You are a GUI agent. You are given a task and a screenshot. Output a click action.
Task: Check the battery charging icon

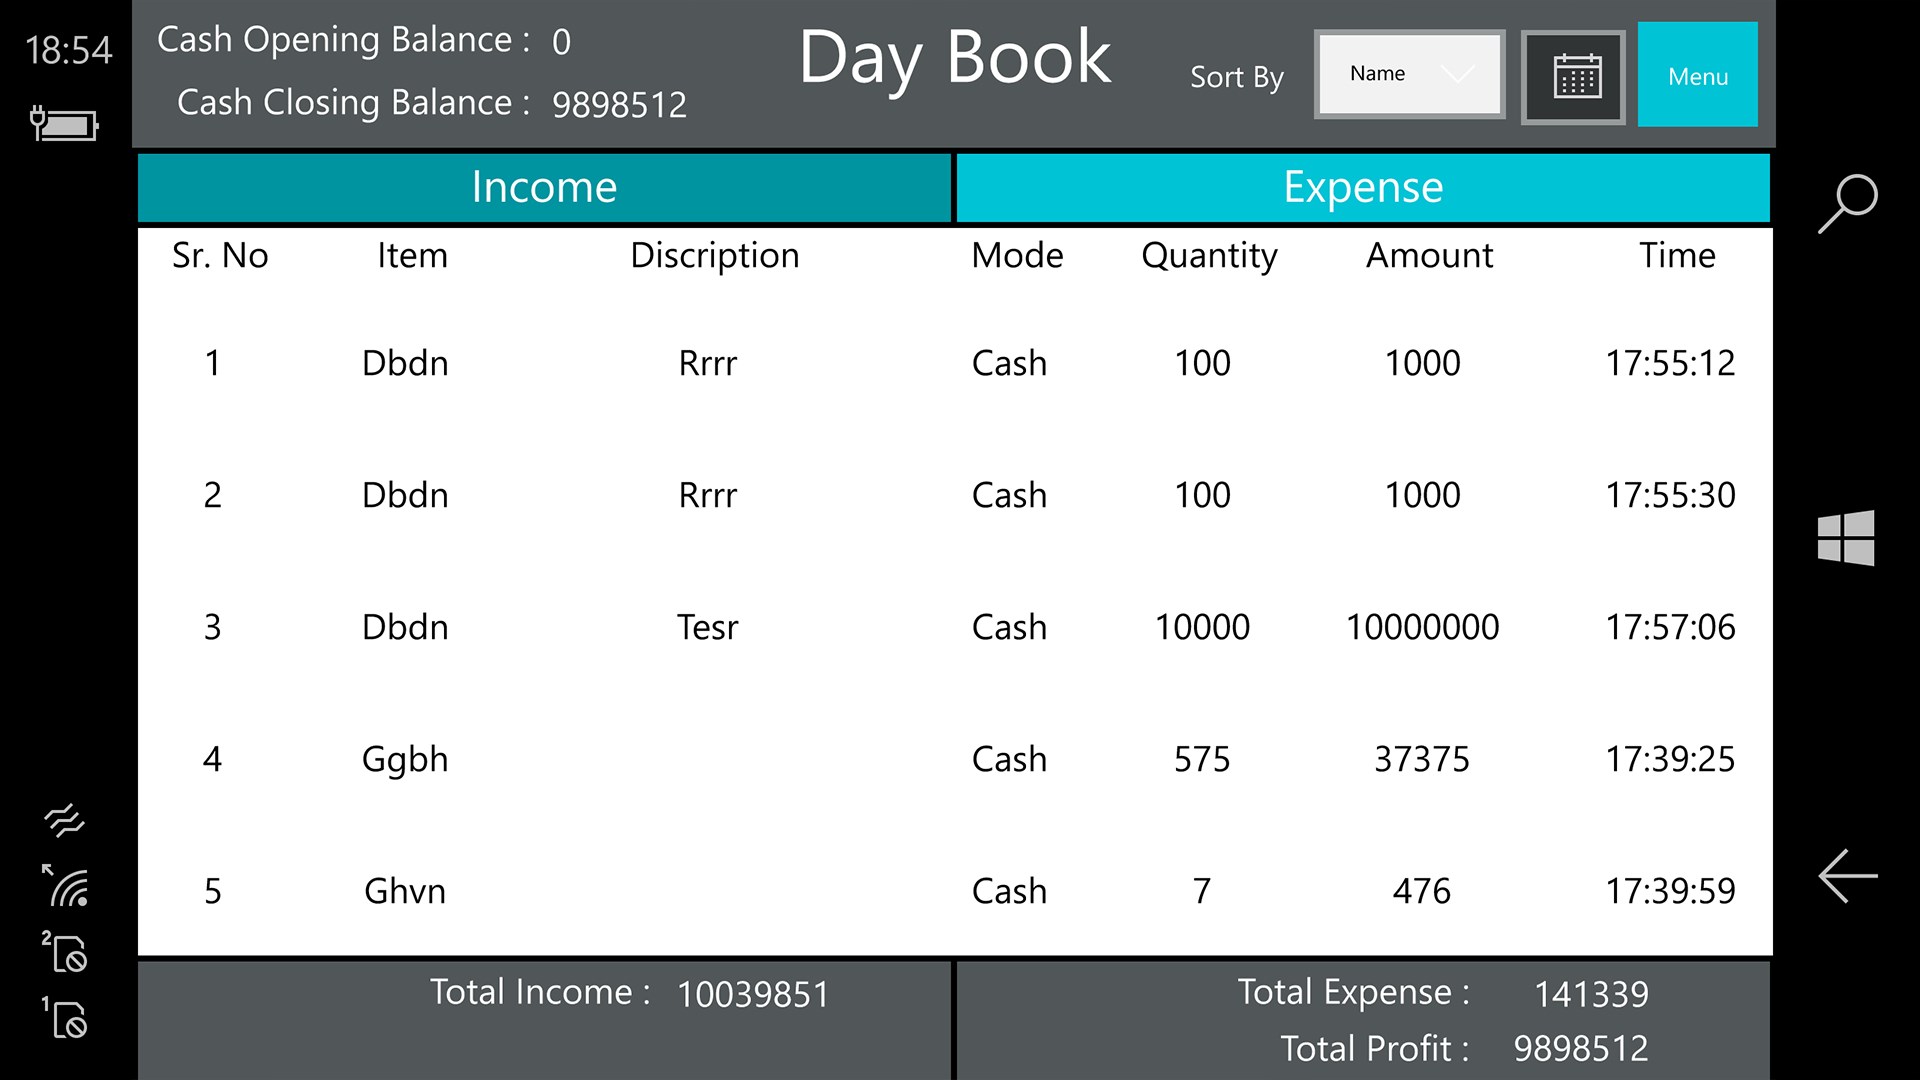64,124
